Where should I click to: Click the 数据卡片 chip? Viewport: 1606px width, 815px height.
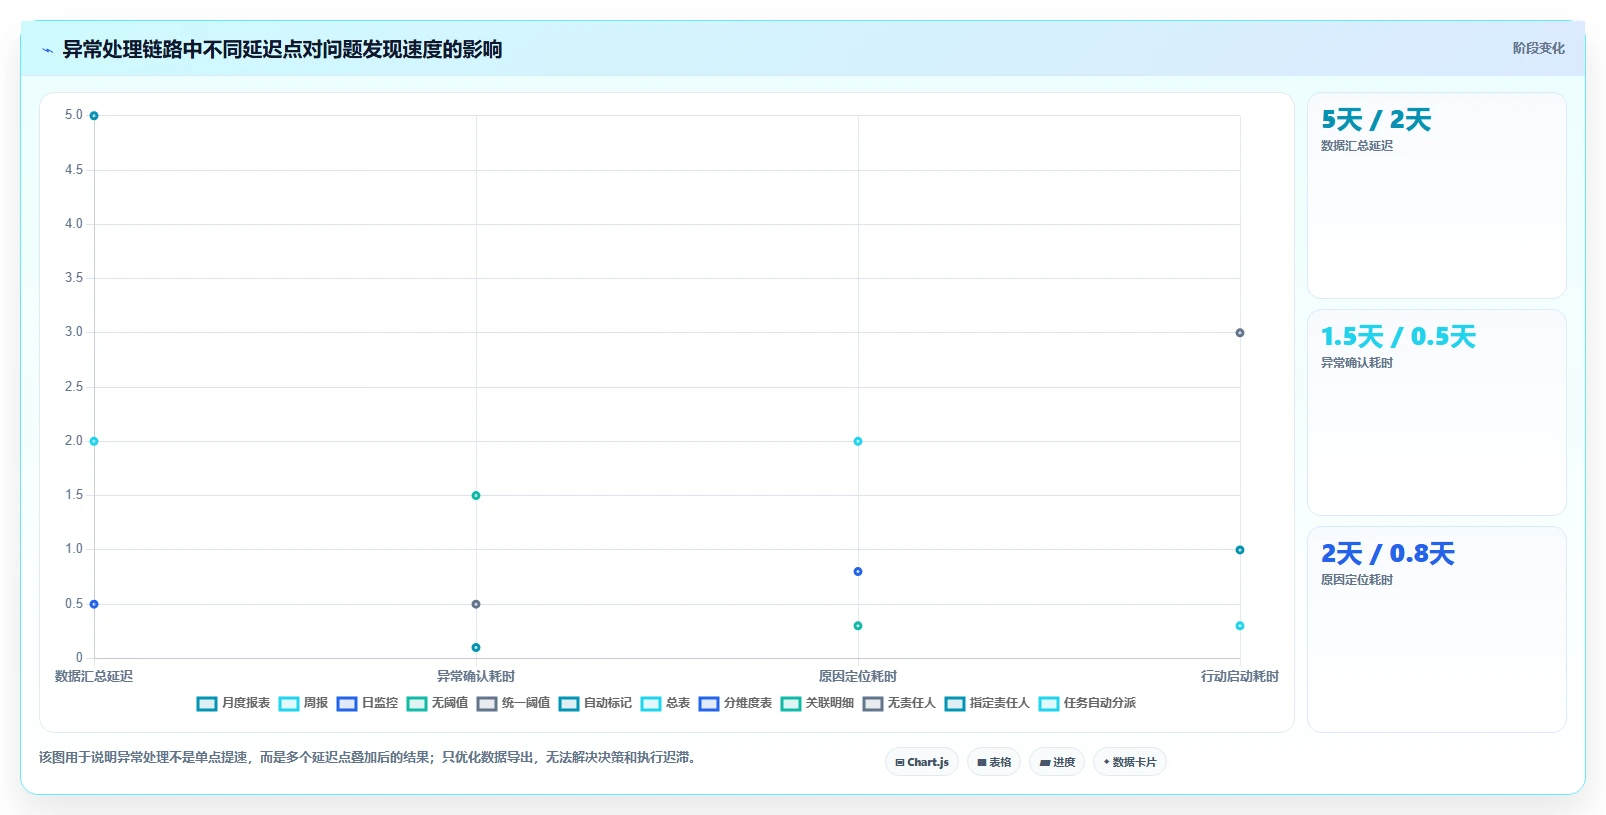[1130, 762]
